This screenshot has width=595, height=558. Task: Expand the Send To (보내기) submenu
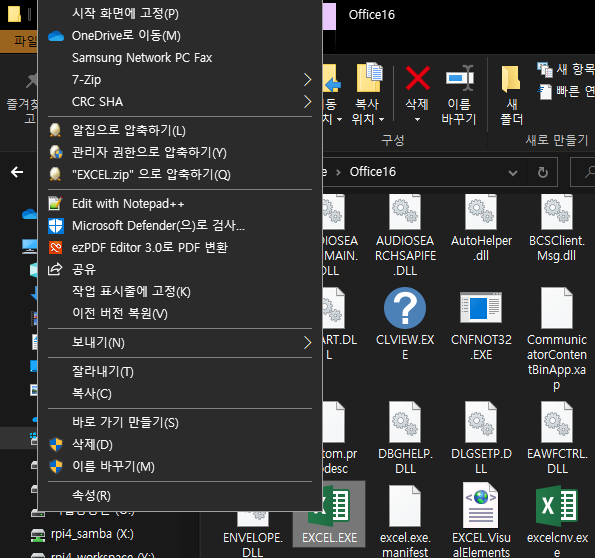coord(180,343)
